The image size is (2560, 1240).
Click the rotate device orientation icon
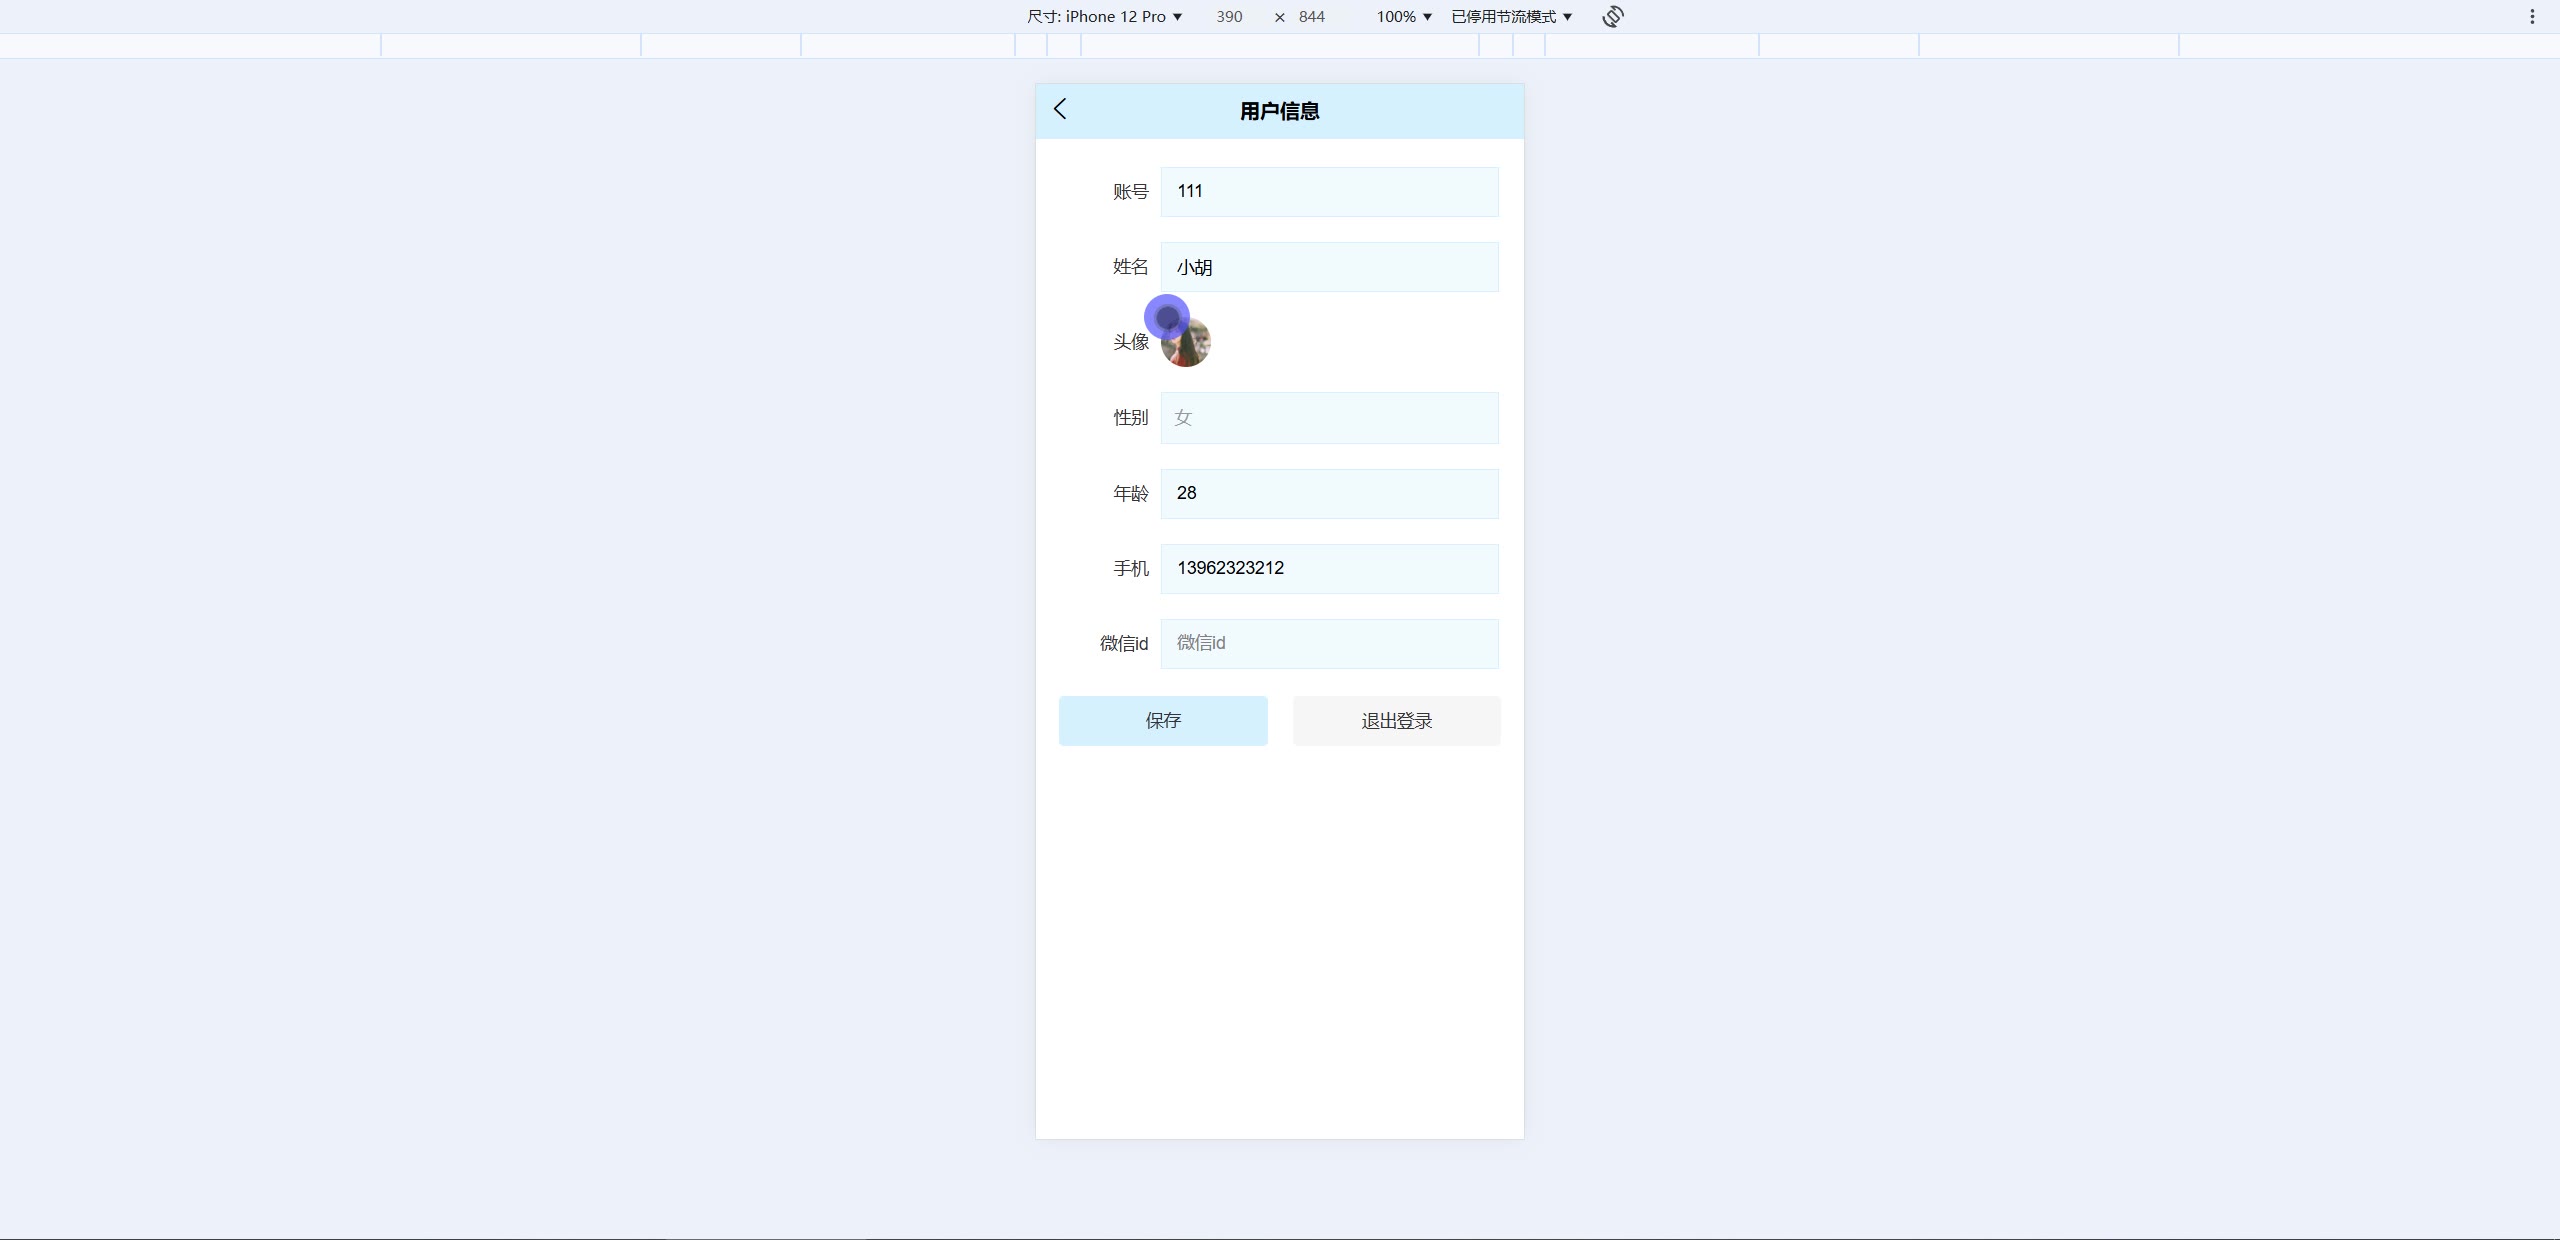[1612, 17]
